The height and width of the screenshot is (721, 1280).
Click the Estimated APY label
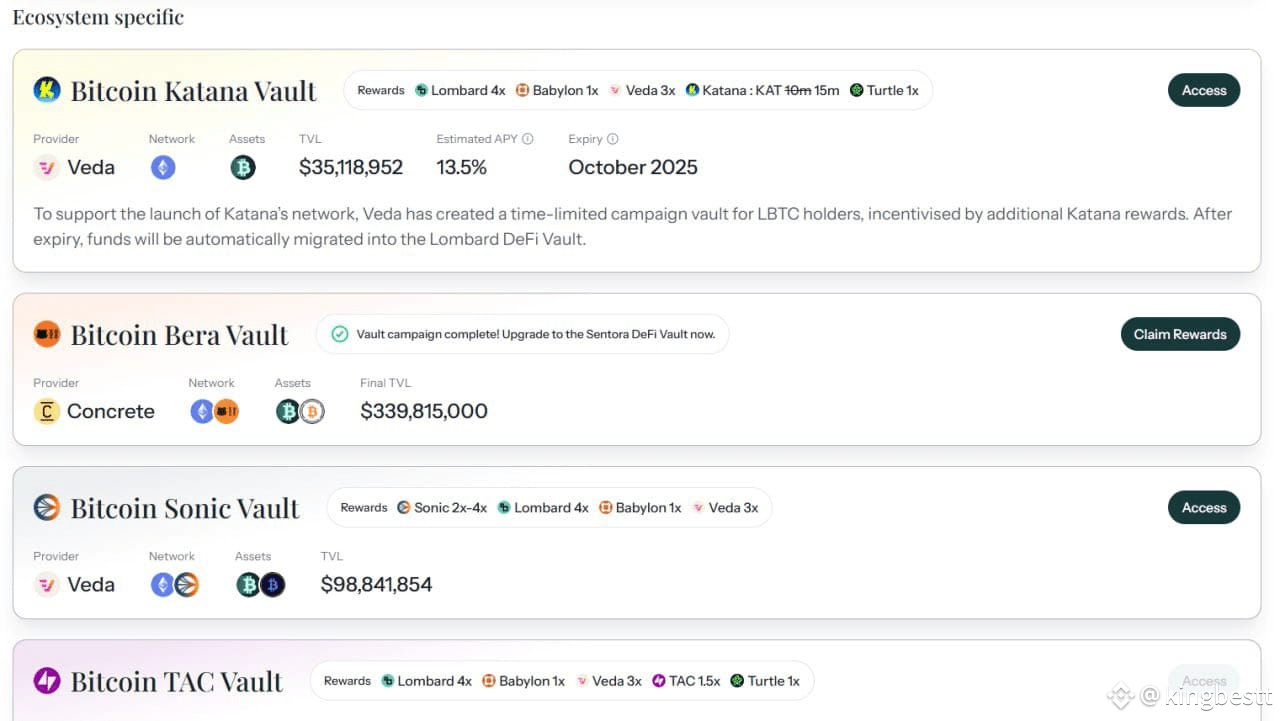click(477, 139)
